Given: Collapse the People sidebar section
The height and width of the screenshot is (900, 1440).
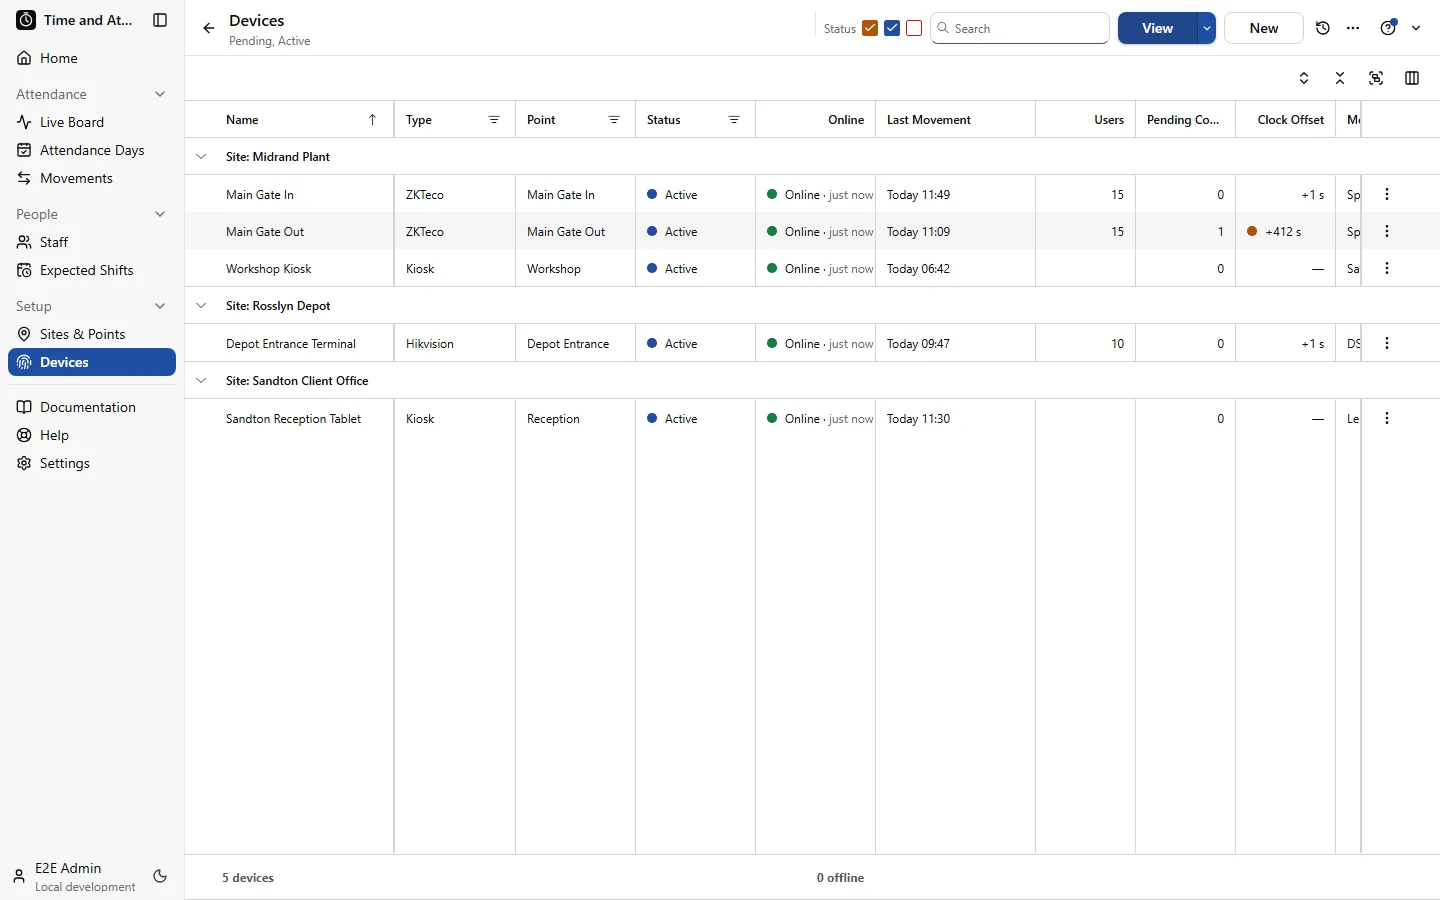Looking at the screenshot, I should click(160, 214).
